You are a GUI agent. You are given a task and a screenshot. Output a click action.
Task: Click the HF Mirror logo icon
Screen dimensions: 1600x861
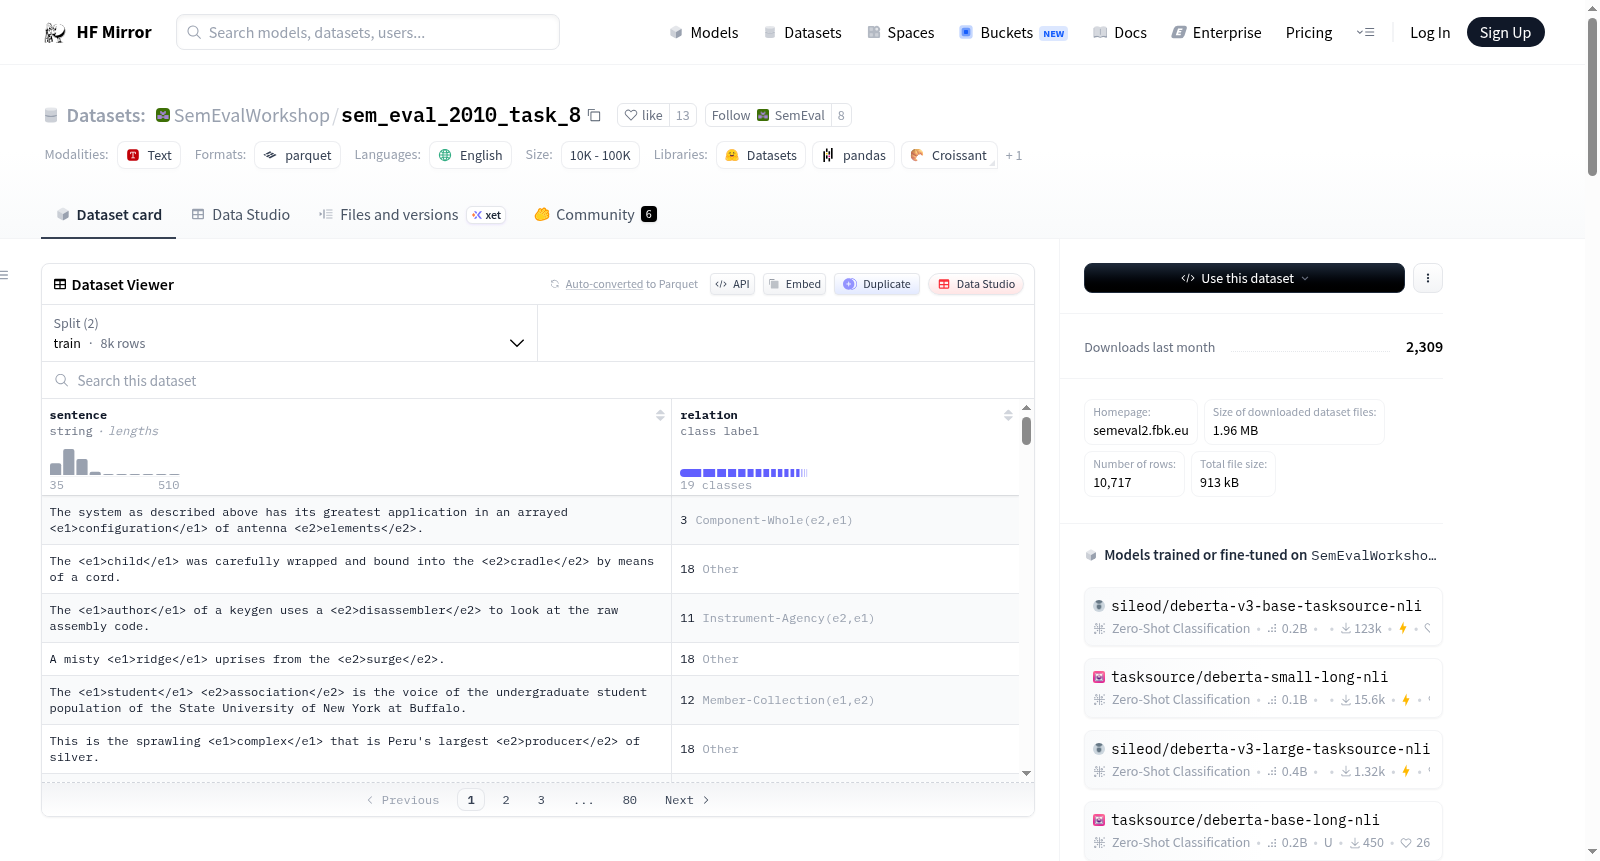coord(55,33)
